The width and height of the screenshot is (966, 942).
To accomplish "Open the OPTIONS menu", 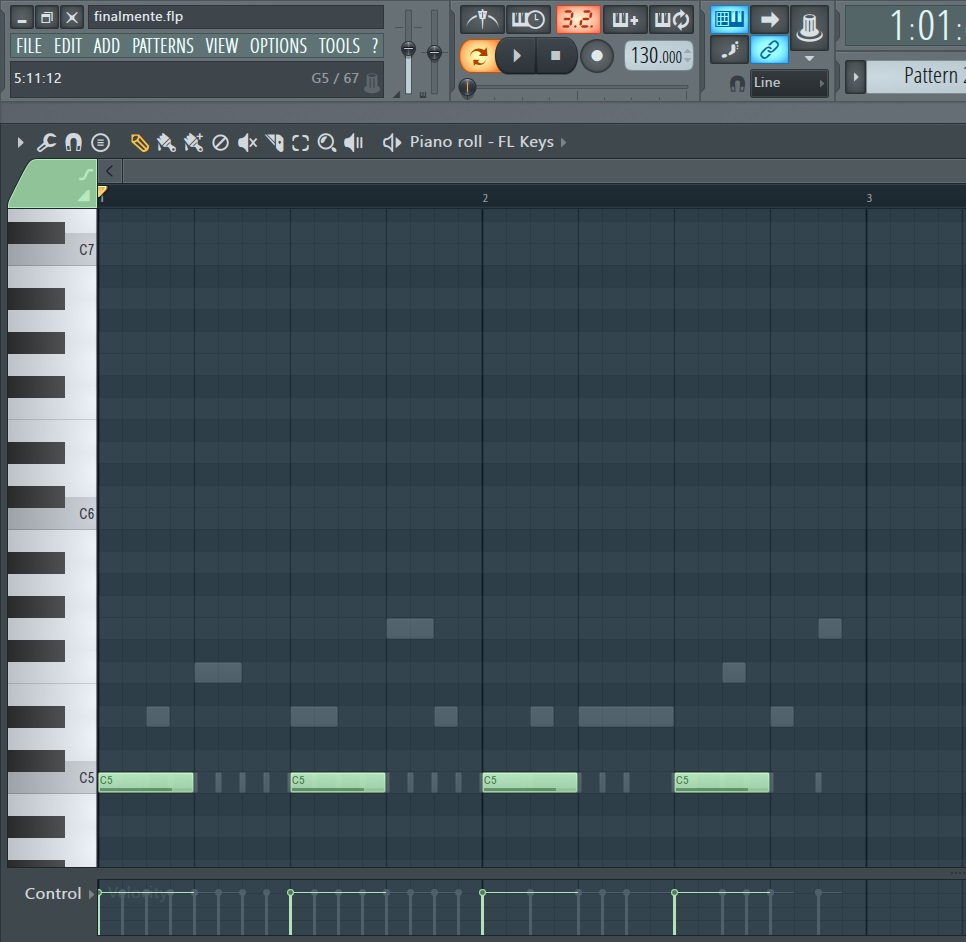I will tap(278, 46).
